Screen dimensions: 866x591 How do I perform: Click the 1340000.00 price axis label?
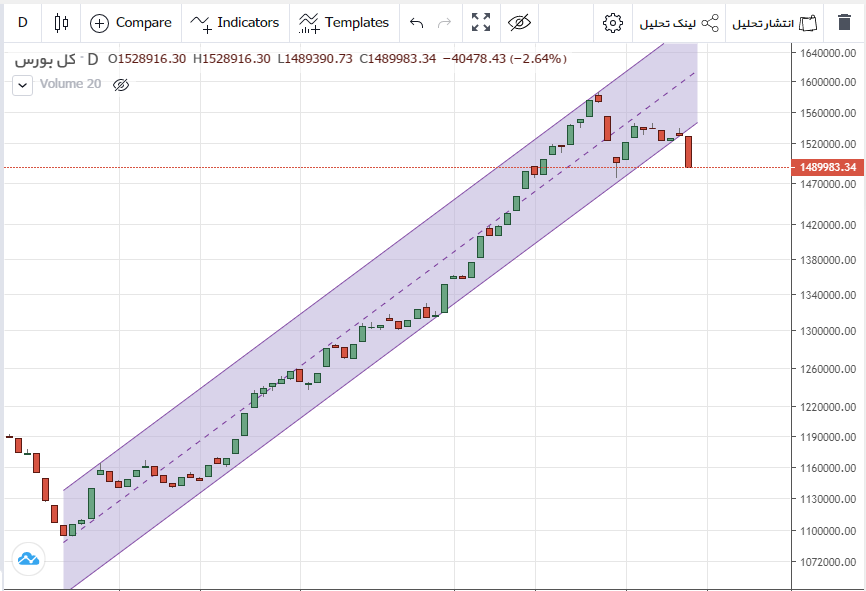(x=828, y=295)
